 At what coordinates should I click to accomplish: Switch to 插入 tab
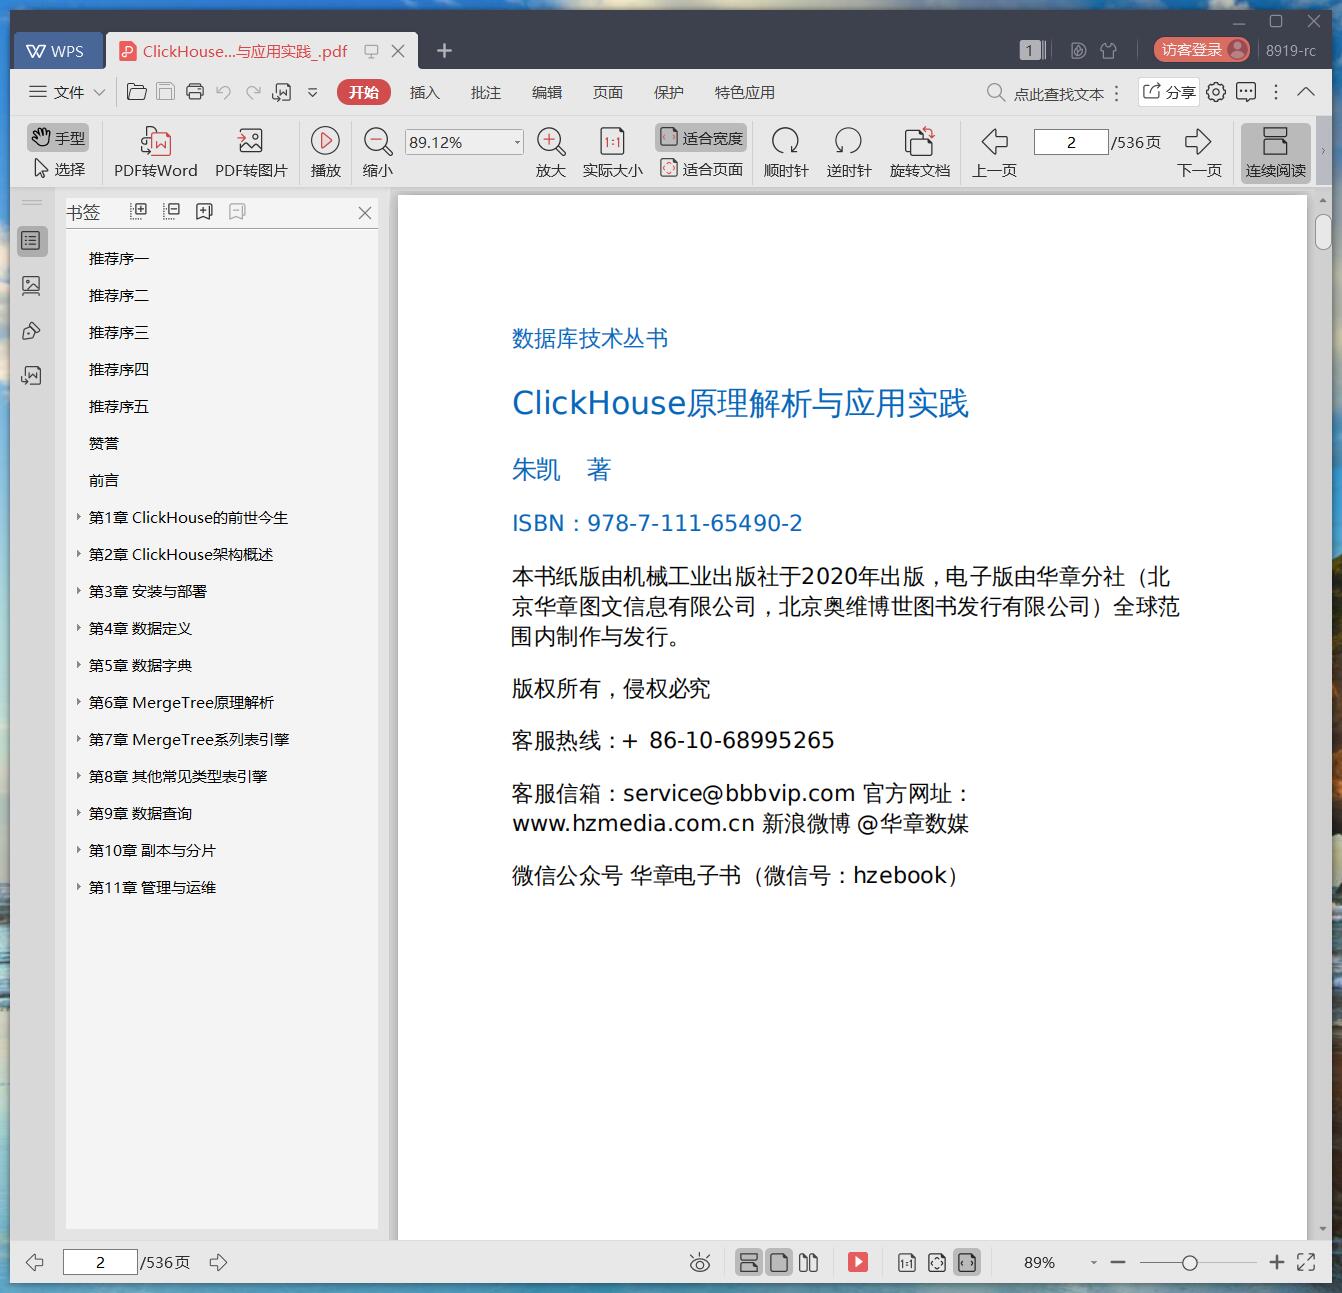(x=424, y=92)
